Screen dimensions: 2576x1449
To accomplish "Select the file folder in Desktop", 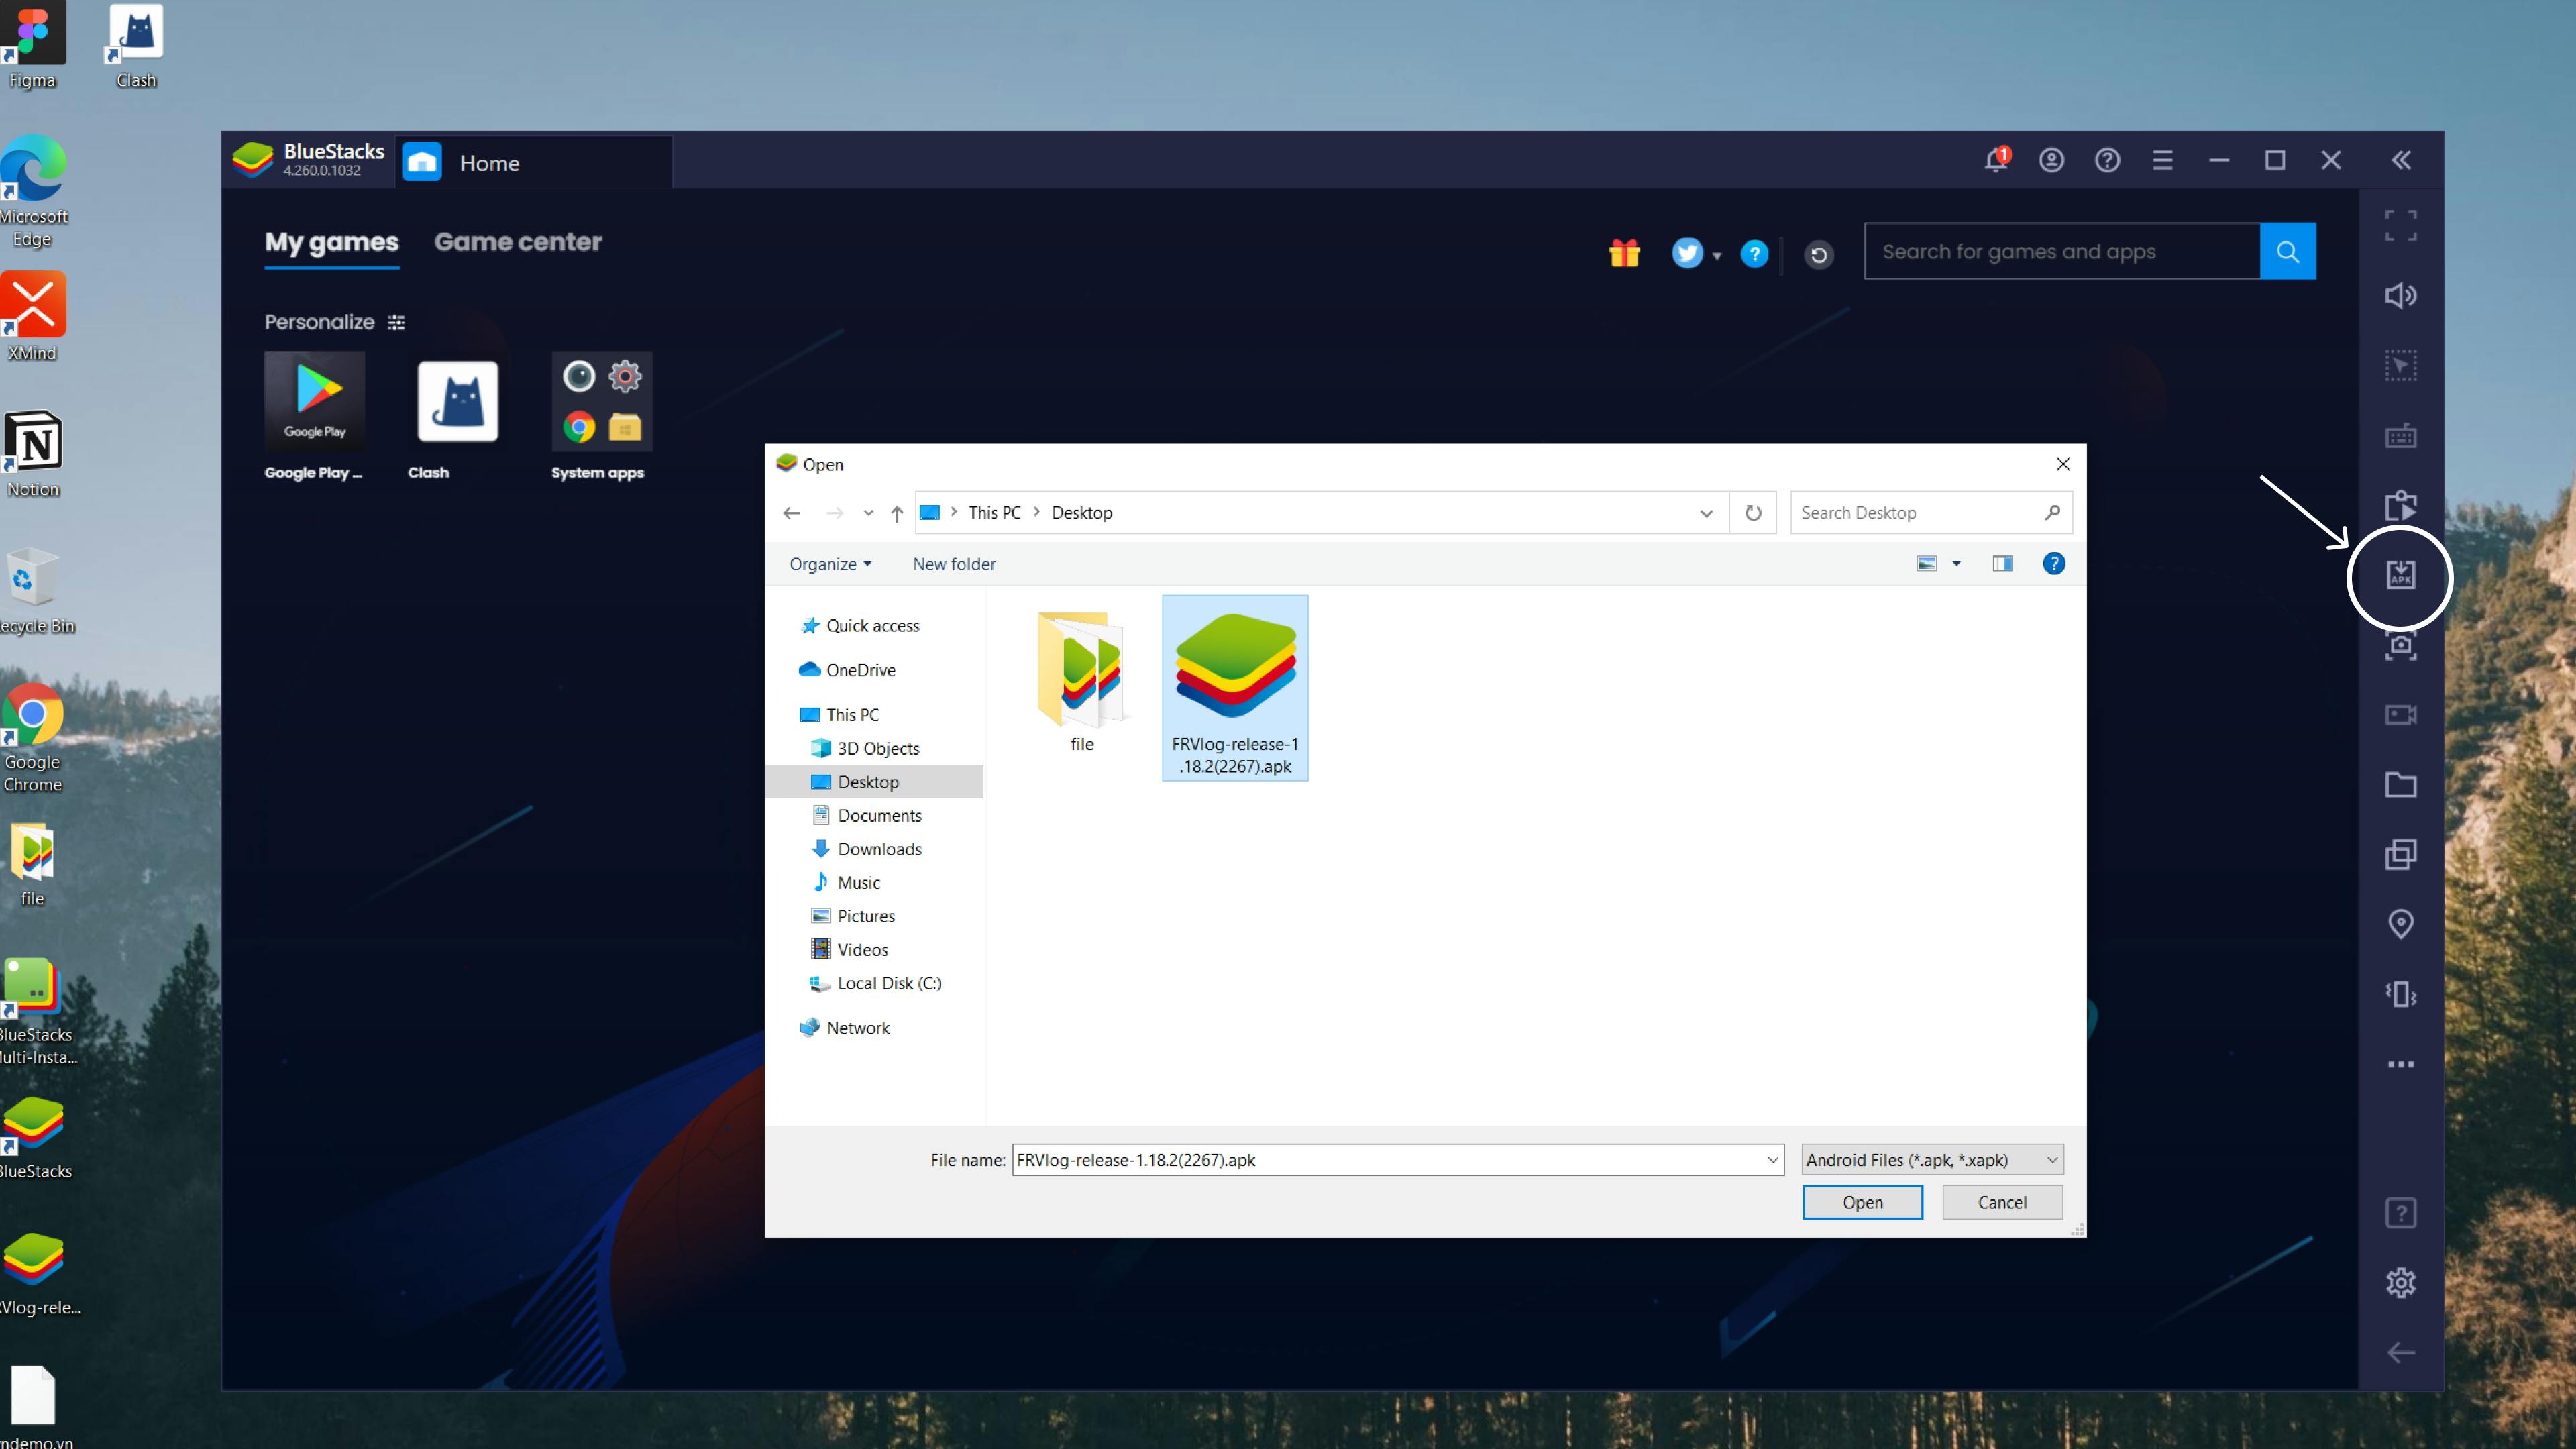I will pos(1082,683).
